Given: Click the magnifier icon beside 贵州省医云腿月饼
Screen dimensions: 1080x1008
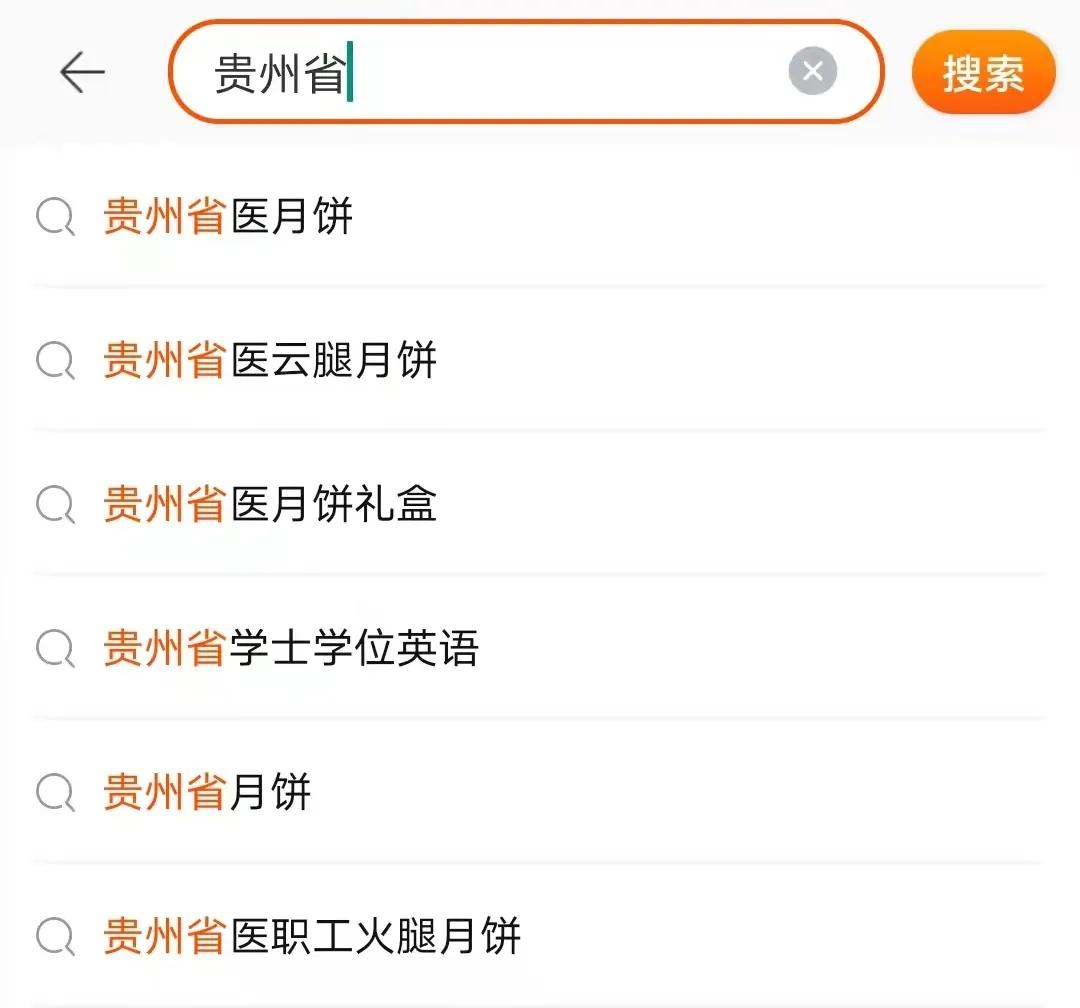Looking at the screenshot, I should pyautogui.click(x=56, y=362).
